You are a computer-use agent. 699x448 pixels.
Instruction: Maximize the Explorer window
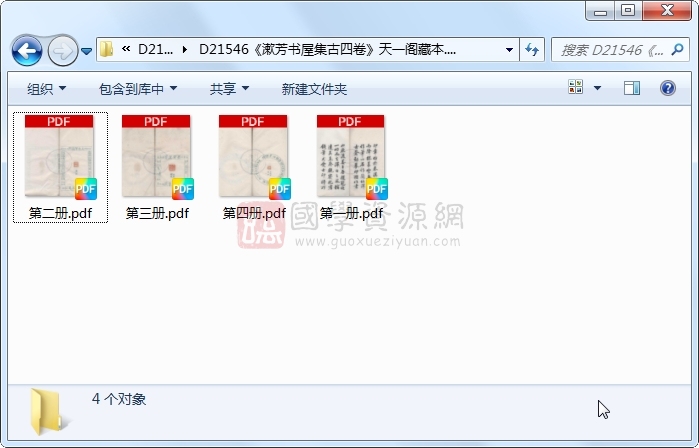point(628,11)
